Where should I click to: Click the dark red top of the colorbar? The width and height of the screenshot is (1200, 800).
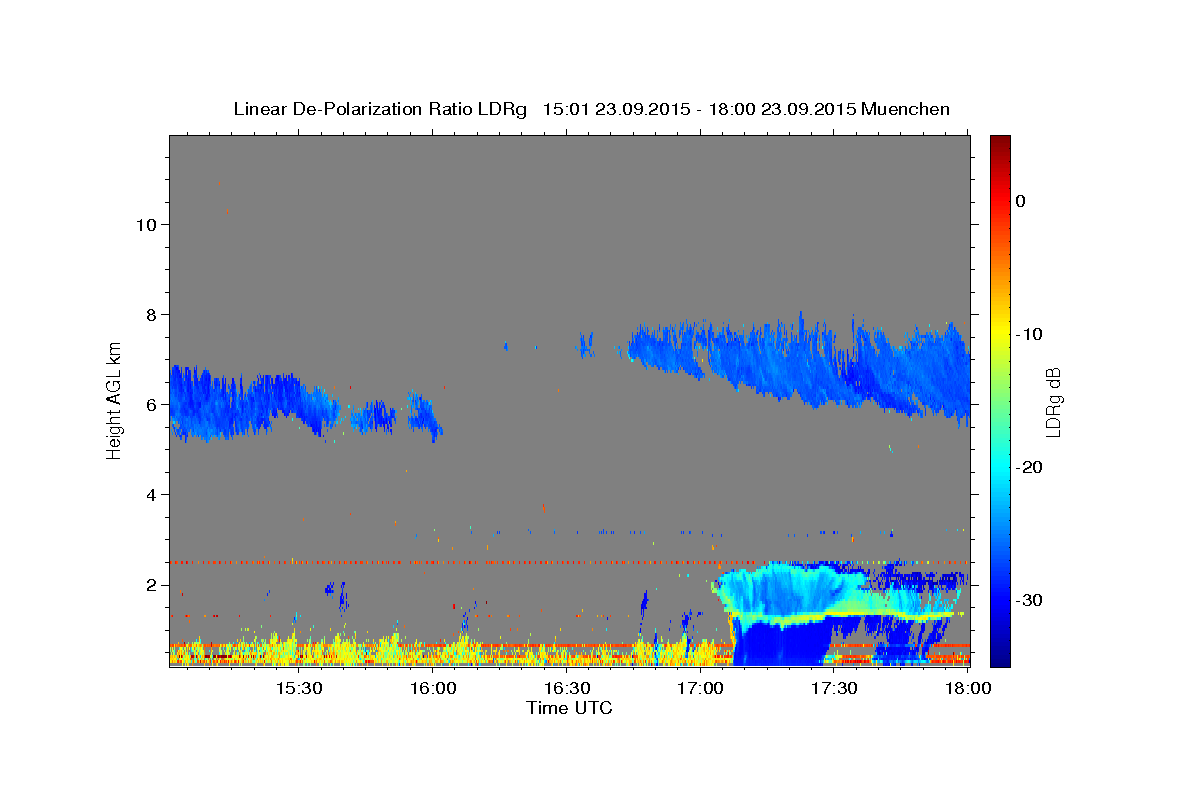(x=1000, y=143)
